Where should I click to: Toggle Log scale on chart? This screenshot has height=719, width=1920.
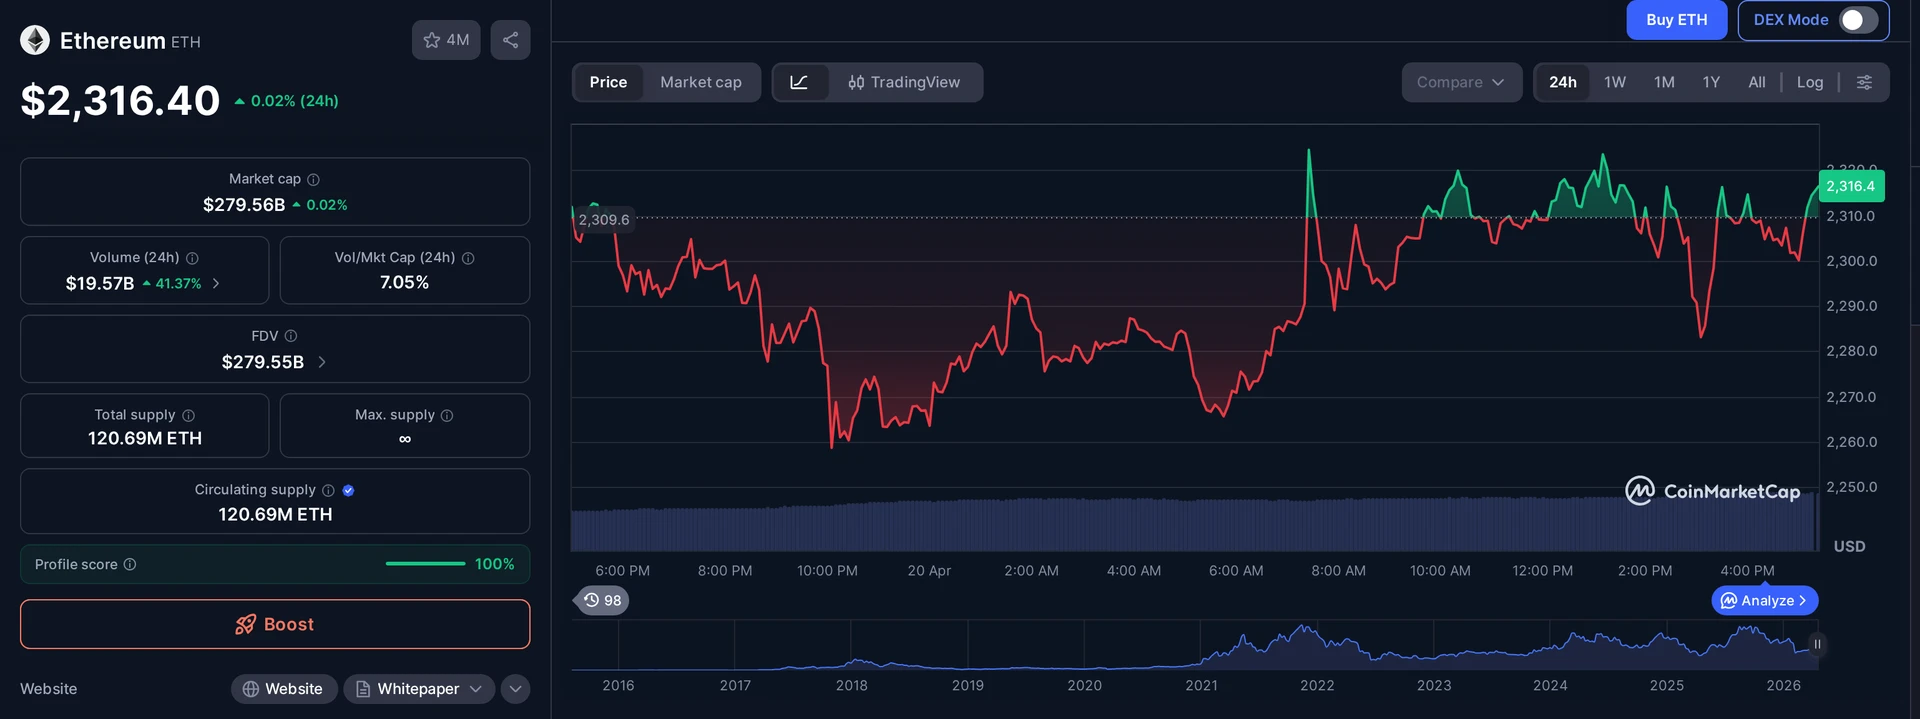click(x=1809, y=82)
